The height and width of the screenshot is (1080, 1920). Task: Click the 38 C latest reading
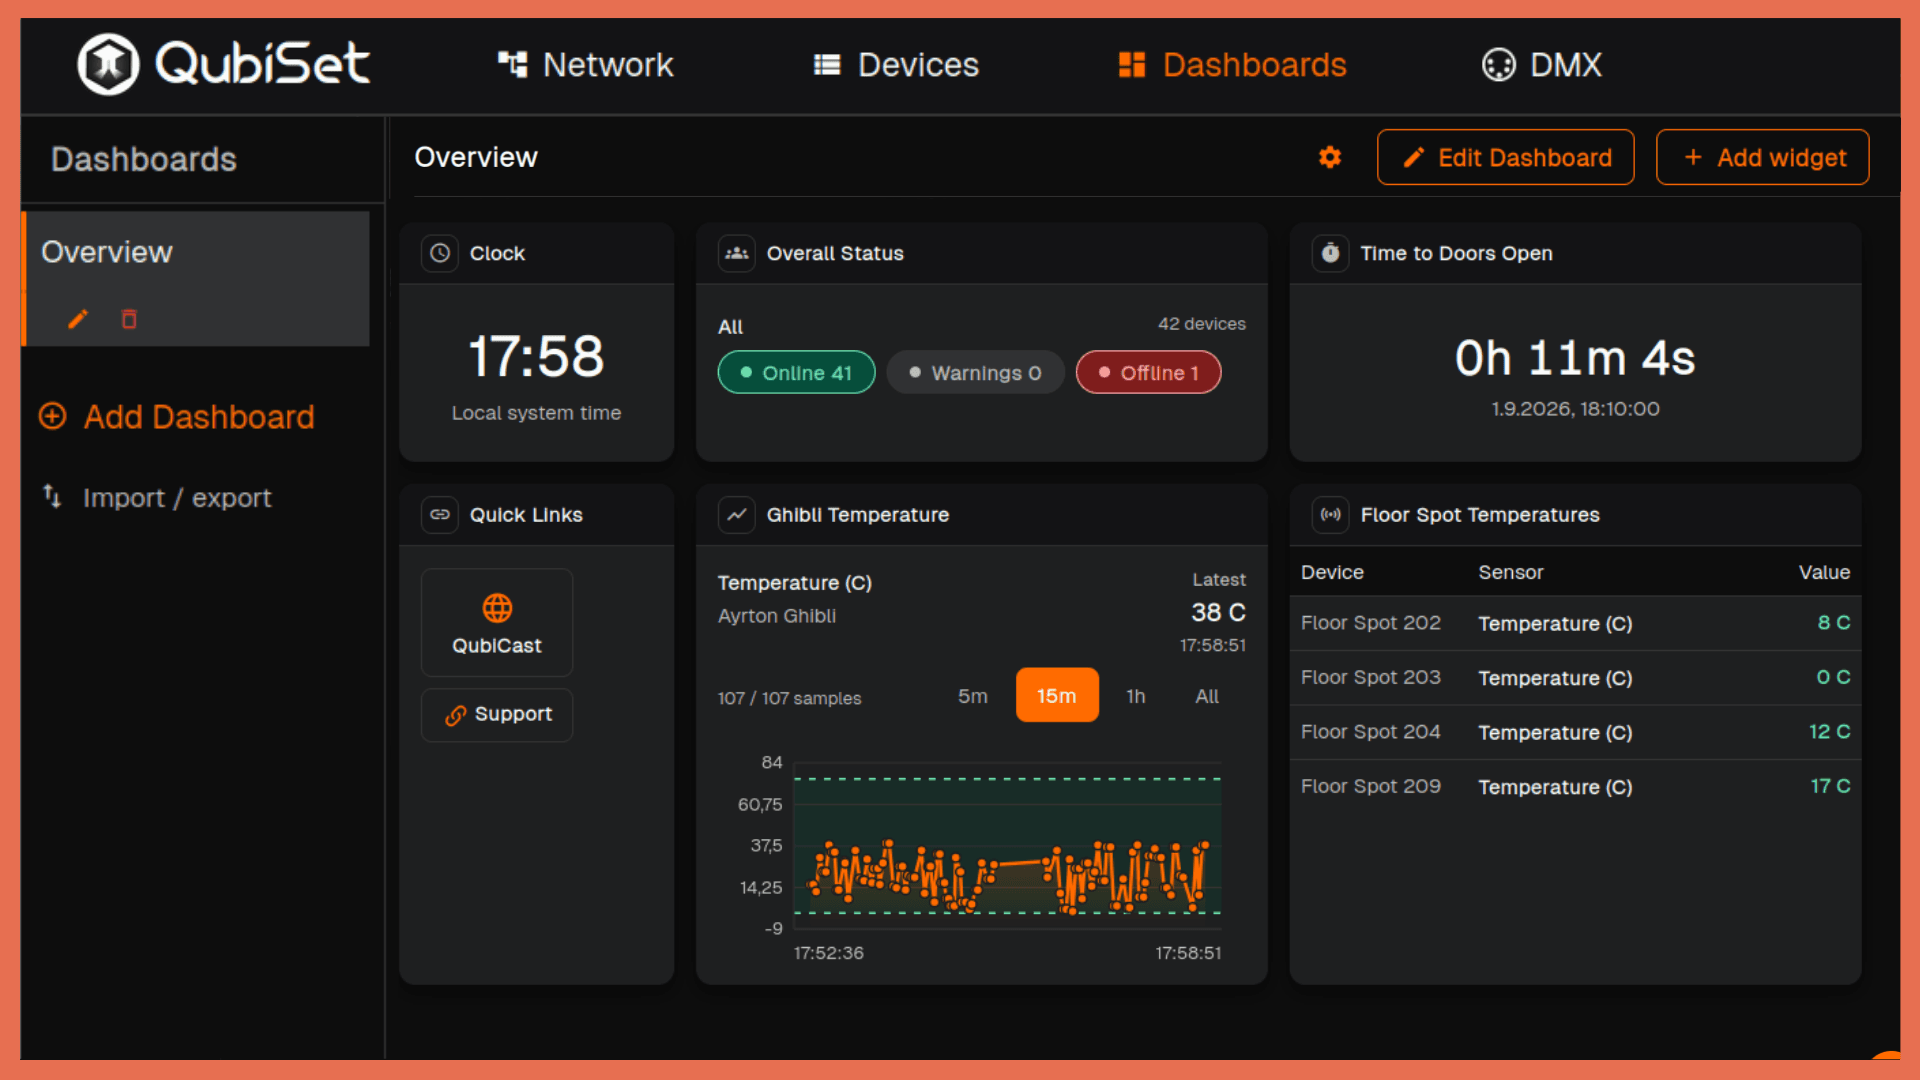pyautogui.click(x=1218, y=612)
